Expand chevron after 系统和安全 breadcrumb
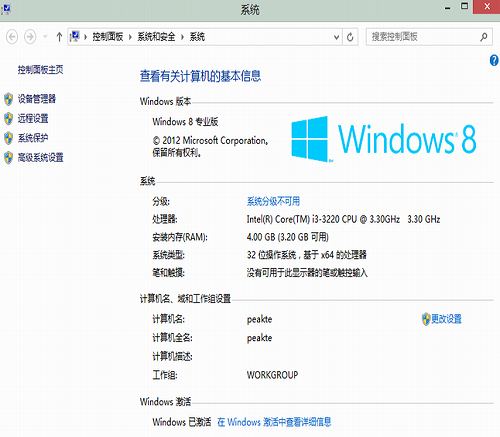Viewport: 500px width, 437px height. 182,37
